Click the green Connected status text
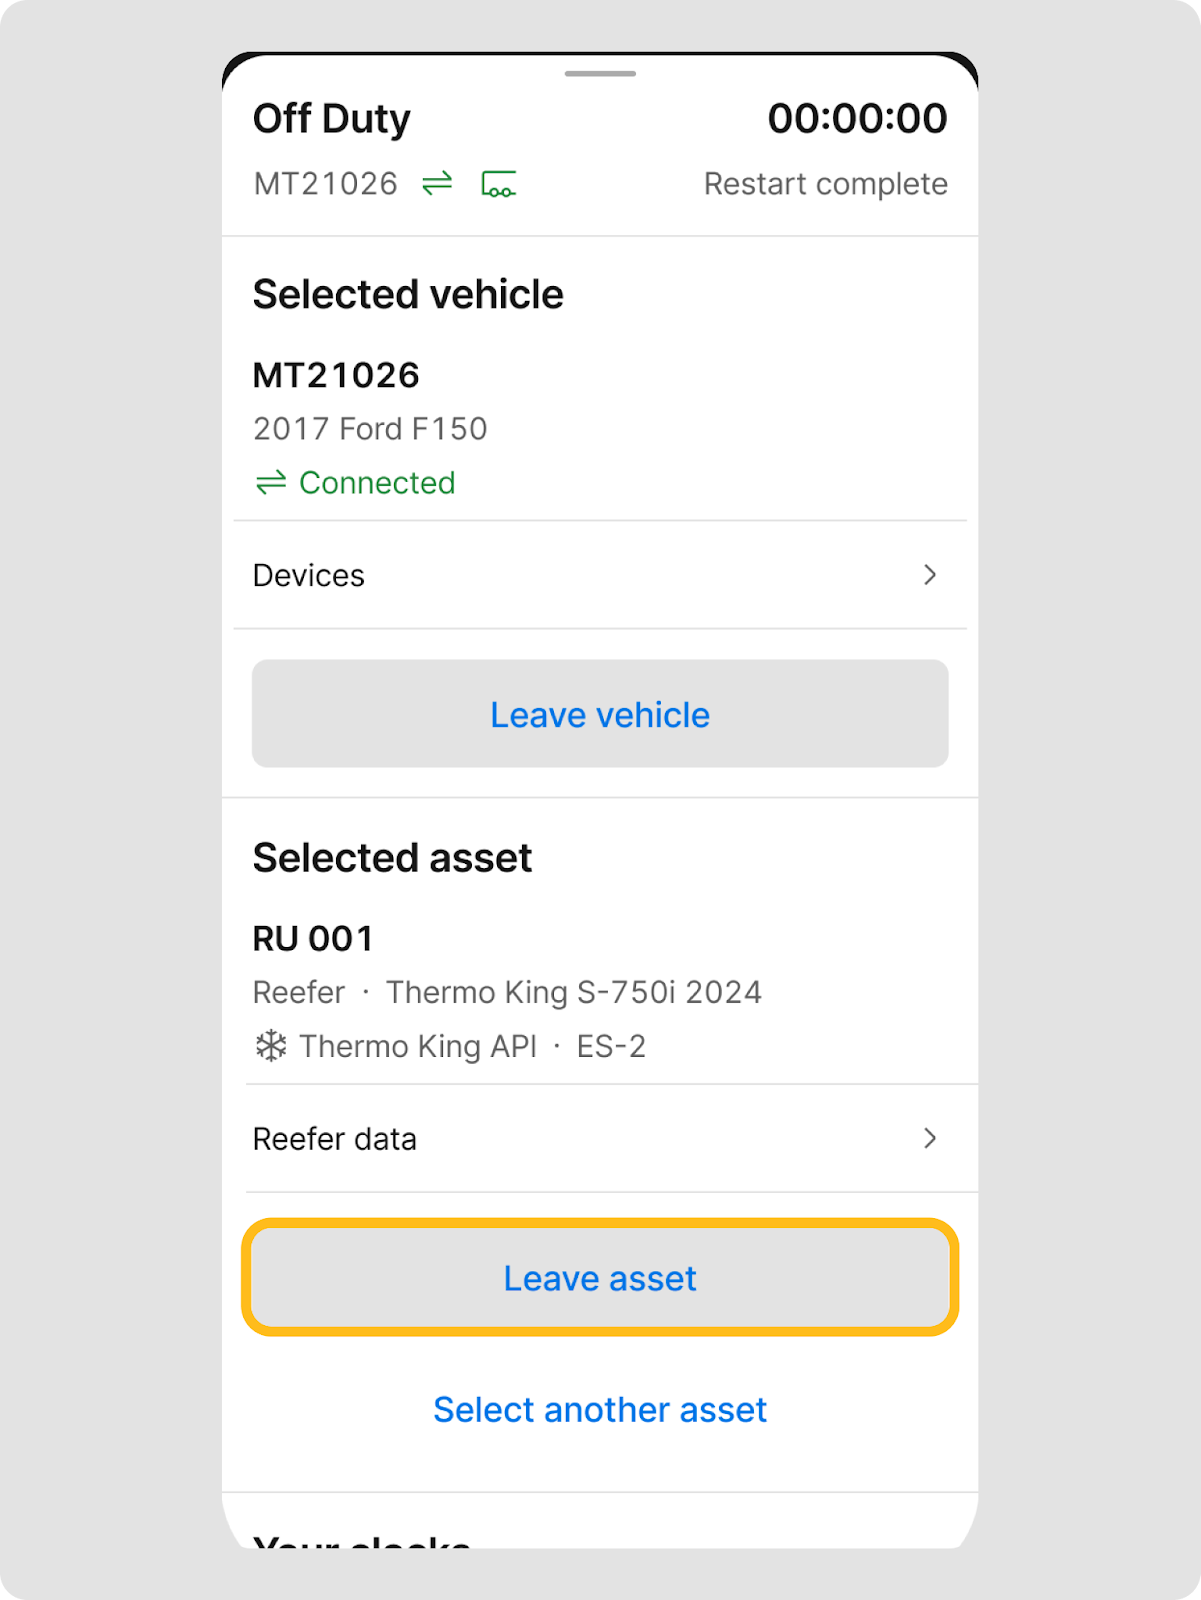The image size is (1201, 1600). pos(377,483)
